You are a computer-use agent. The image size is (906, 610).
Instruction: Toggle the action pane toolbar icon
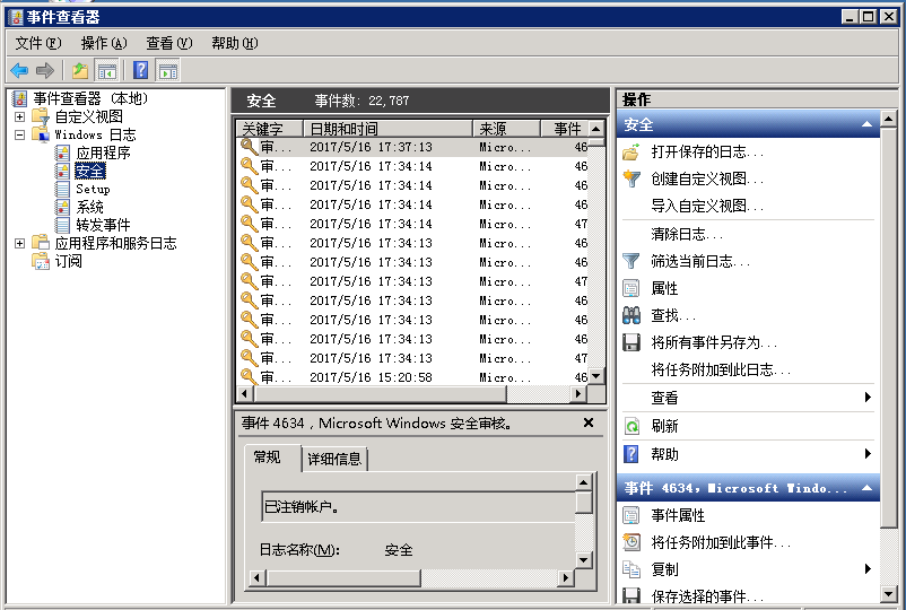[x=168, y=71]
